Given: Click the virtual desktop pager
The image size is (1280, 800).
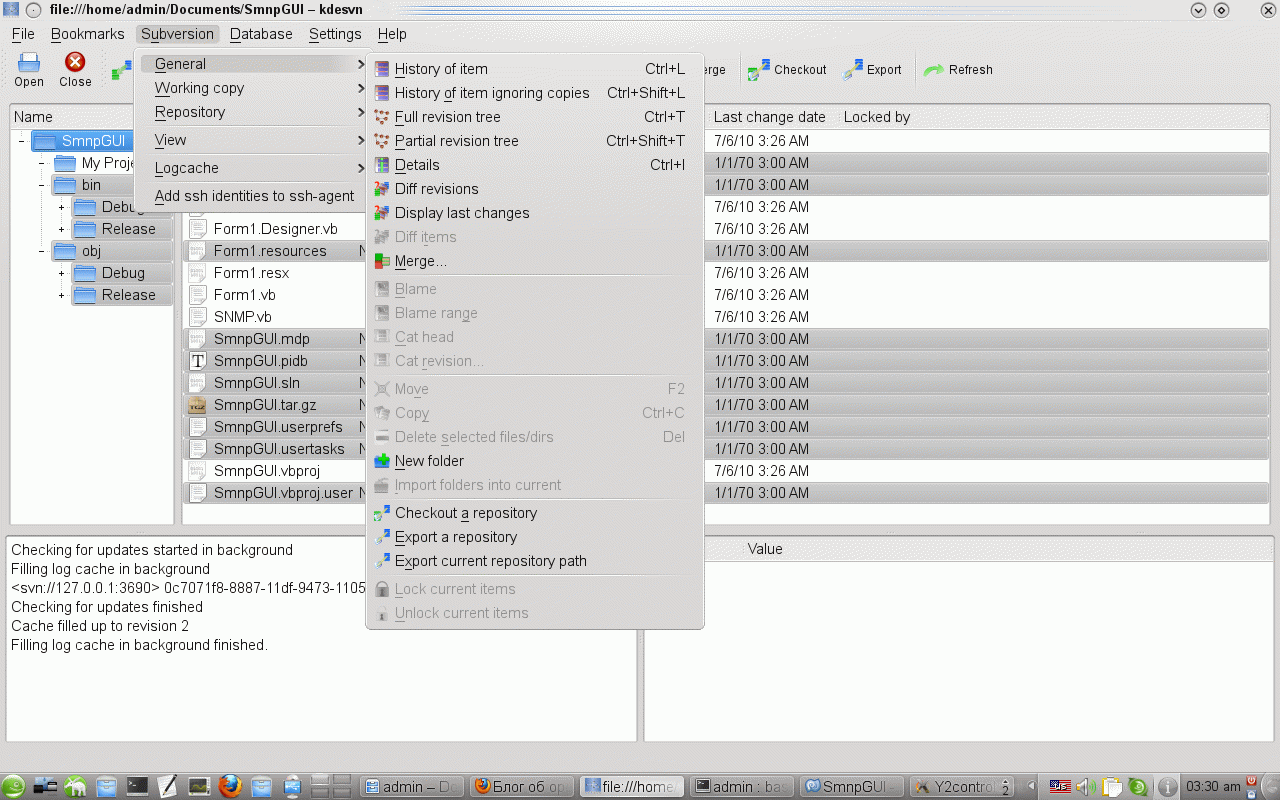Looking at the screenshot, I should 332,787.
